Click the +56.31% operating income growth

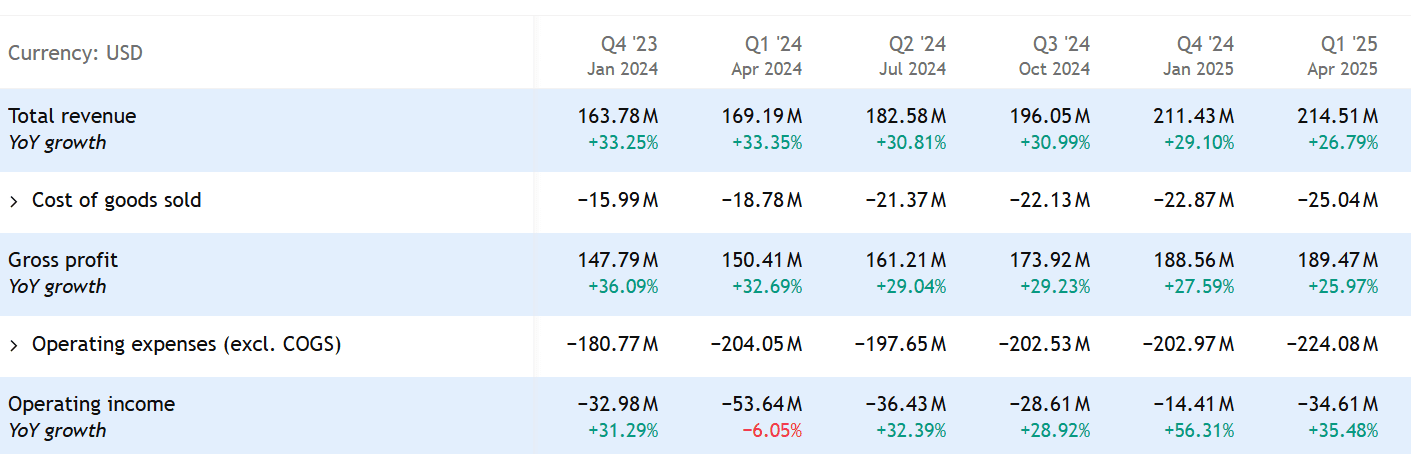click(1199, 431)
